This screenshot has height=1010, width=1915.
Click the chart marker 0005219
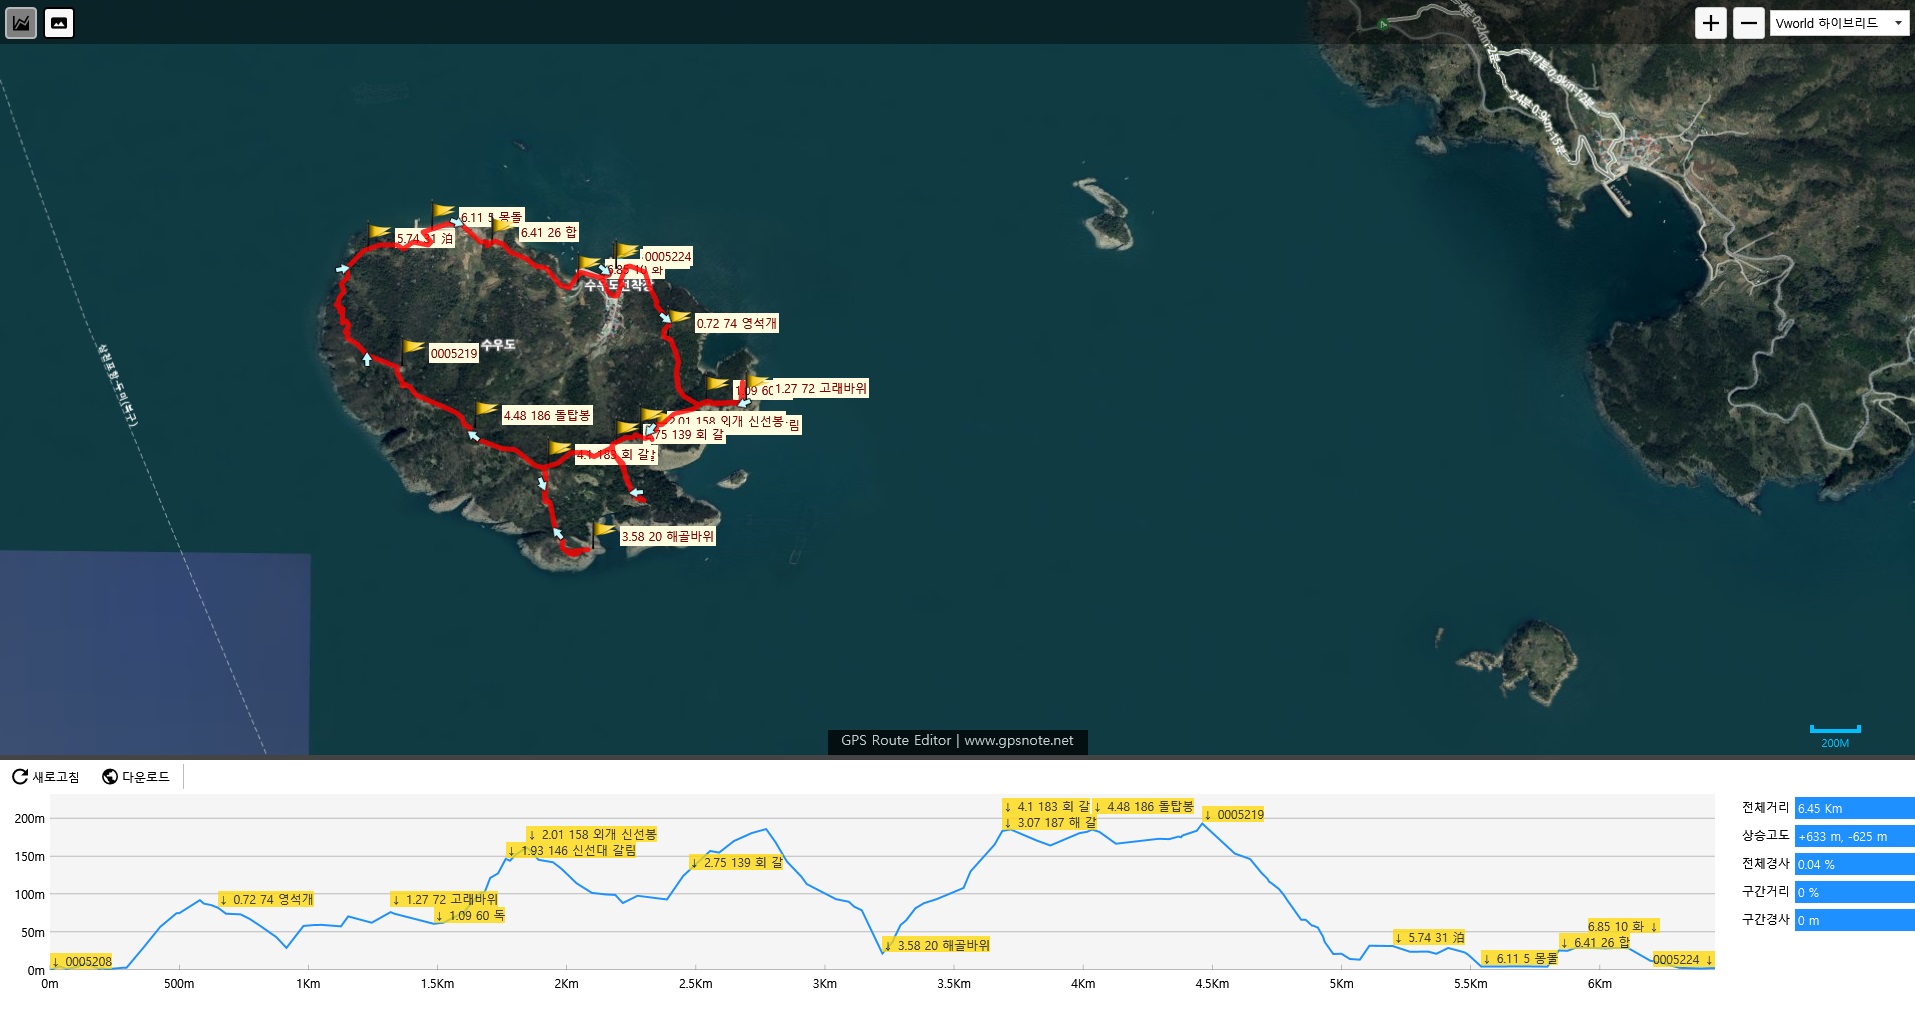(x=1234, y=814)
